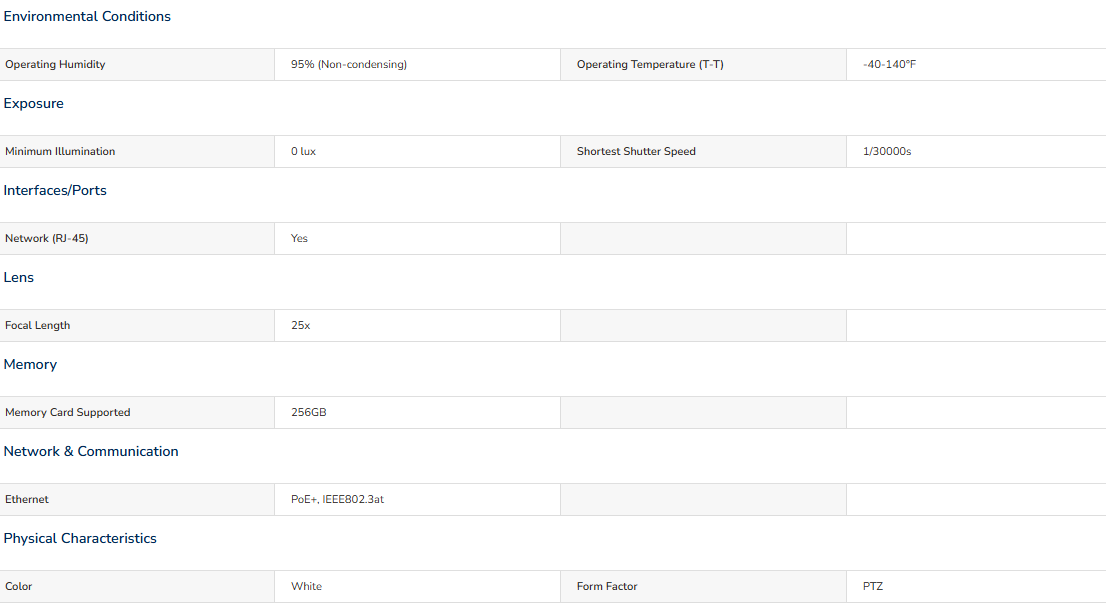
Task: Select the Shortest Shutter Speed label
Action: (x=636, y=152)
